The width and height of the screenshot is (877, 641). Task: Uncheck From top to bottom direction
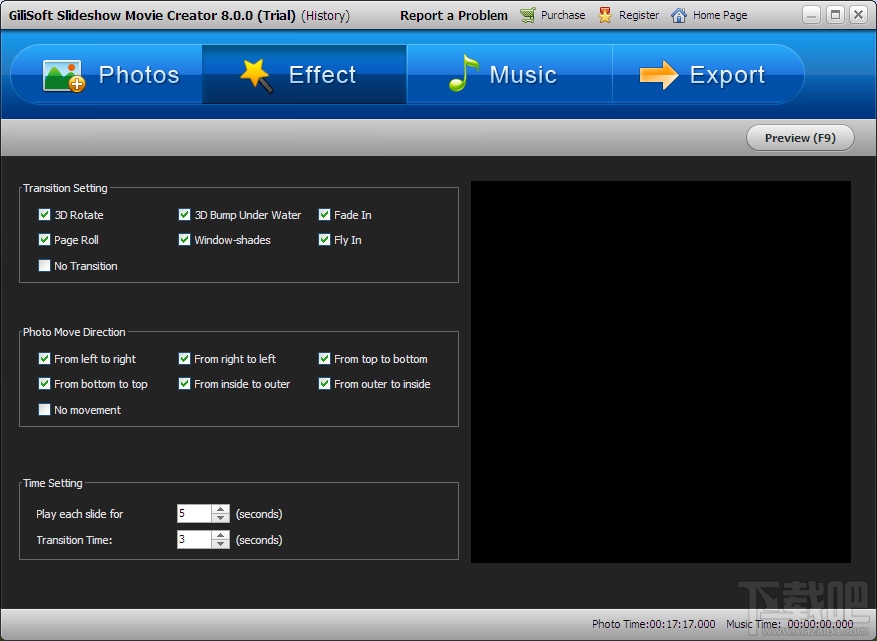pos(324,358)
